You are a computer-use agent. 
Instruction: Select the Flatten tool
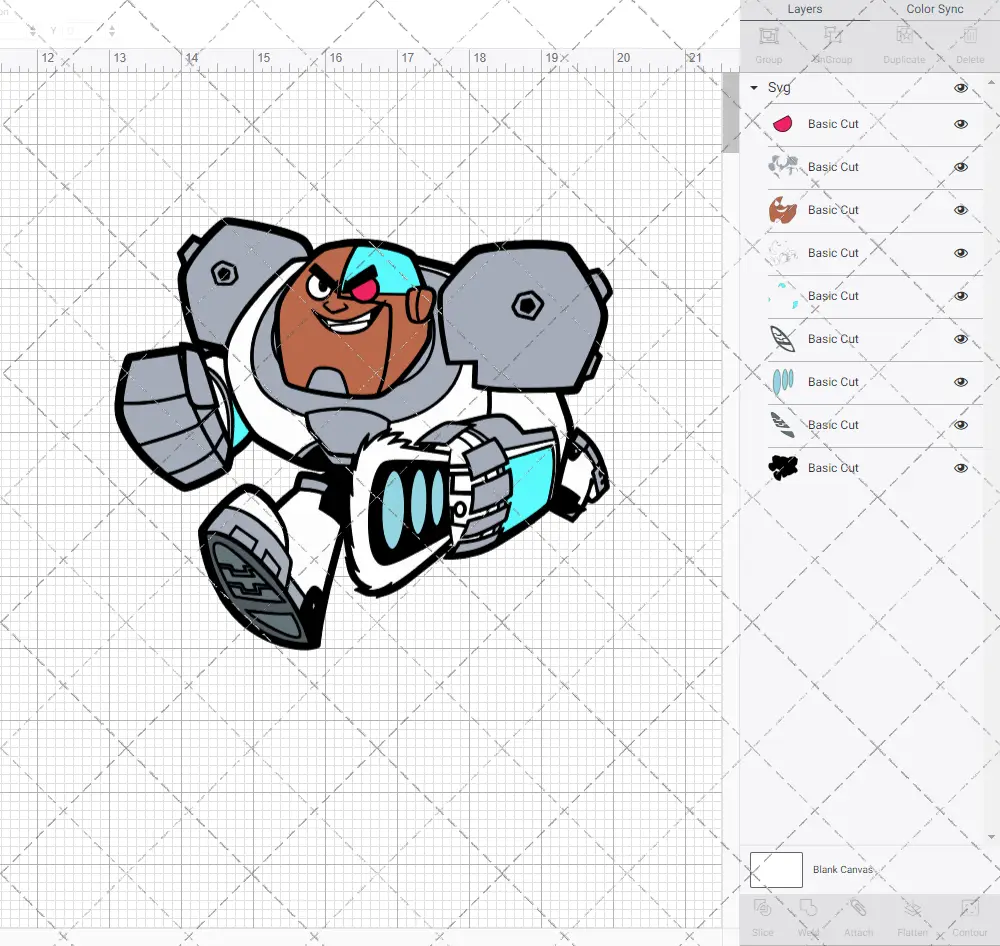pos(913,908)
